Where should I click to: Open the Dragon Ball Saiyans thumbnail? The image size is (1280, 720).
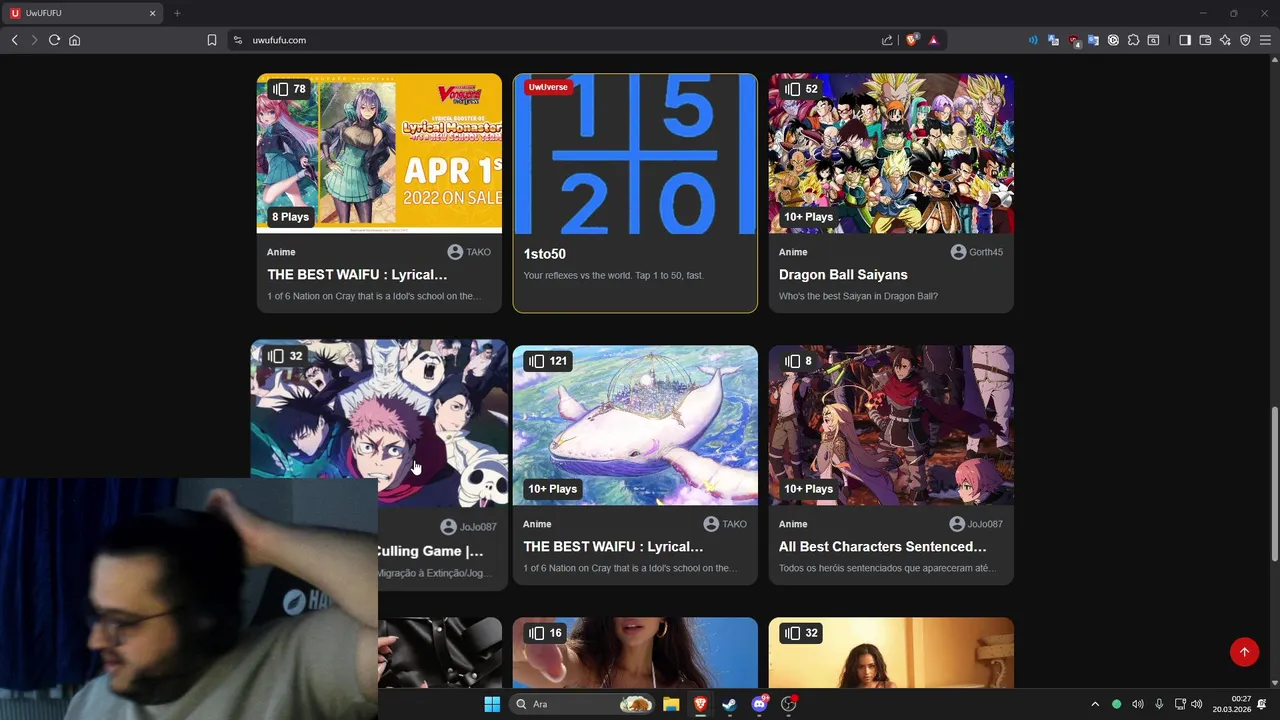pyautogui.click(x=891, y=153)
